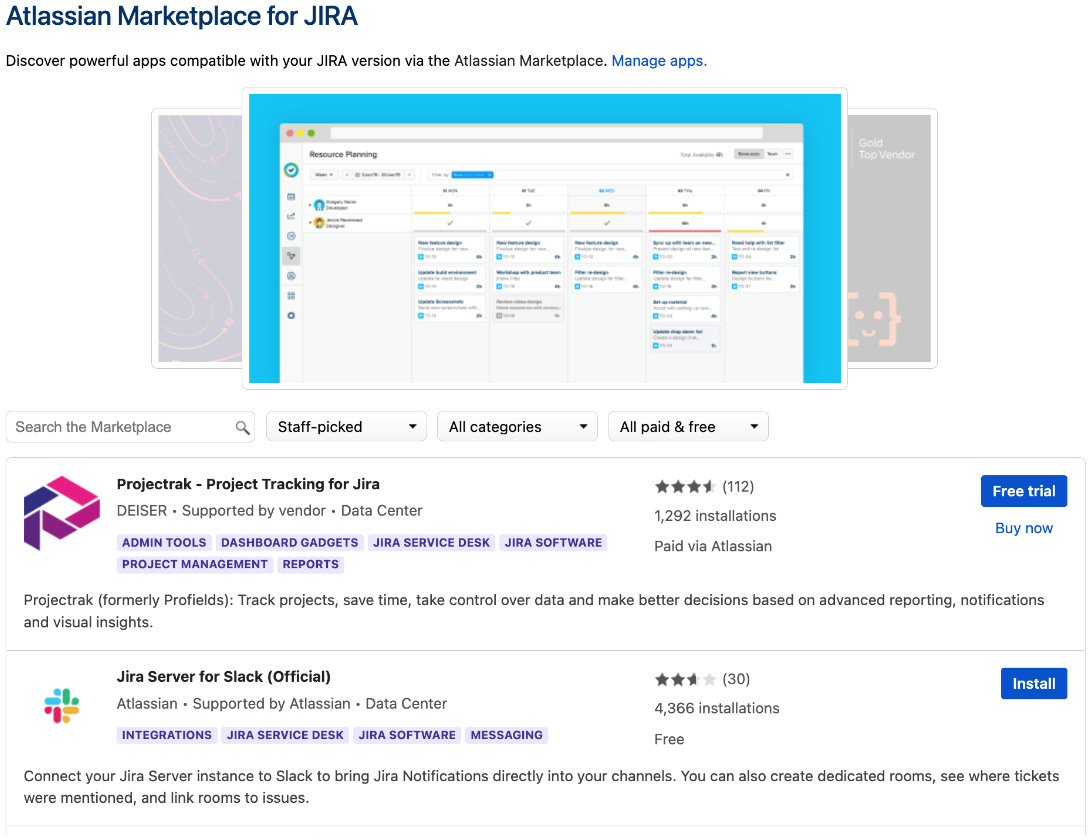Select the ADMIN TOOLS category tag
This screenshot has height=840, width=1091.
point(163,542)
